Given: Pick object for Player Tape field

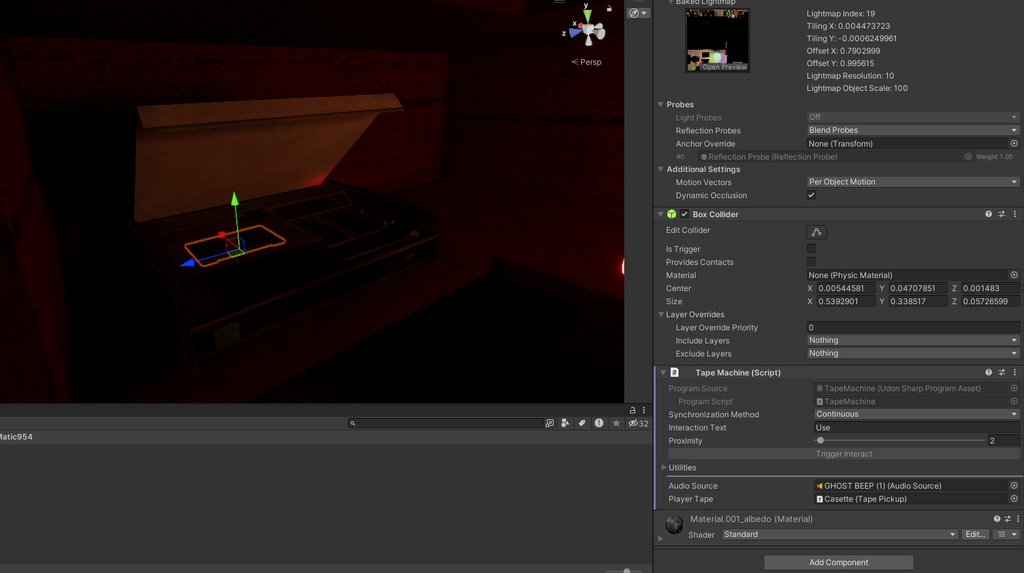Looking at the screenshot, I should tap(1014, 499).
